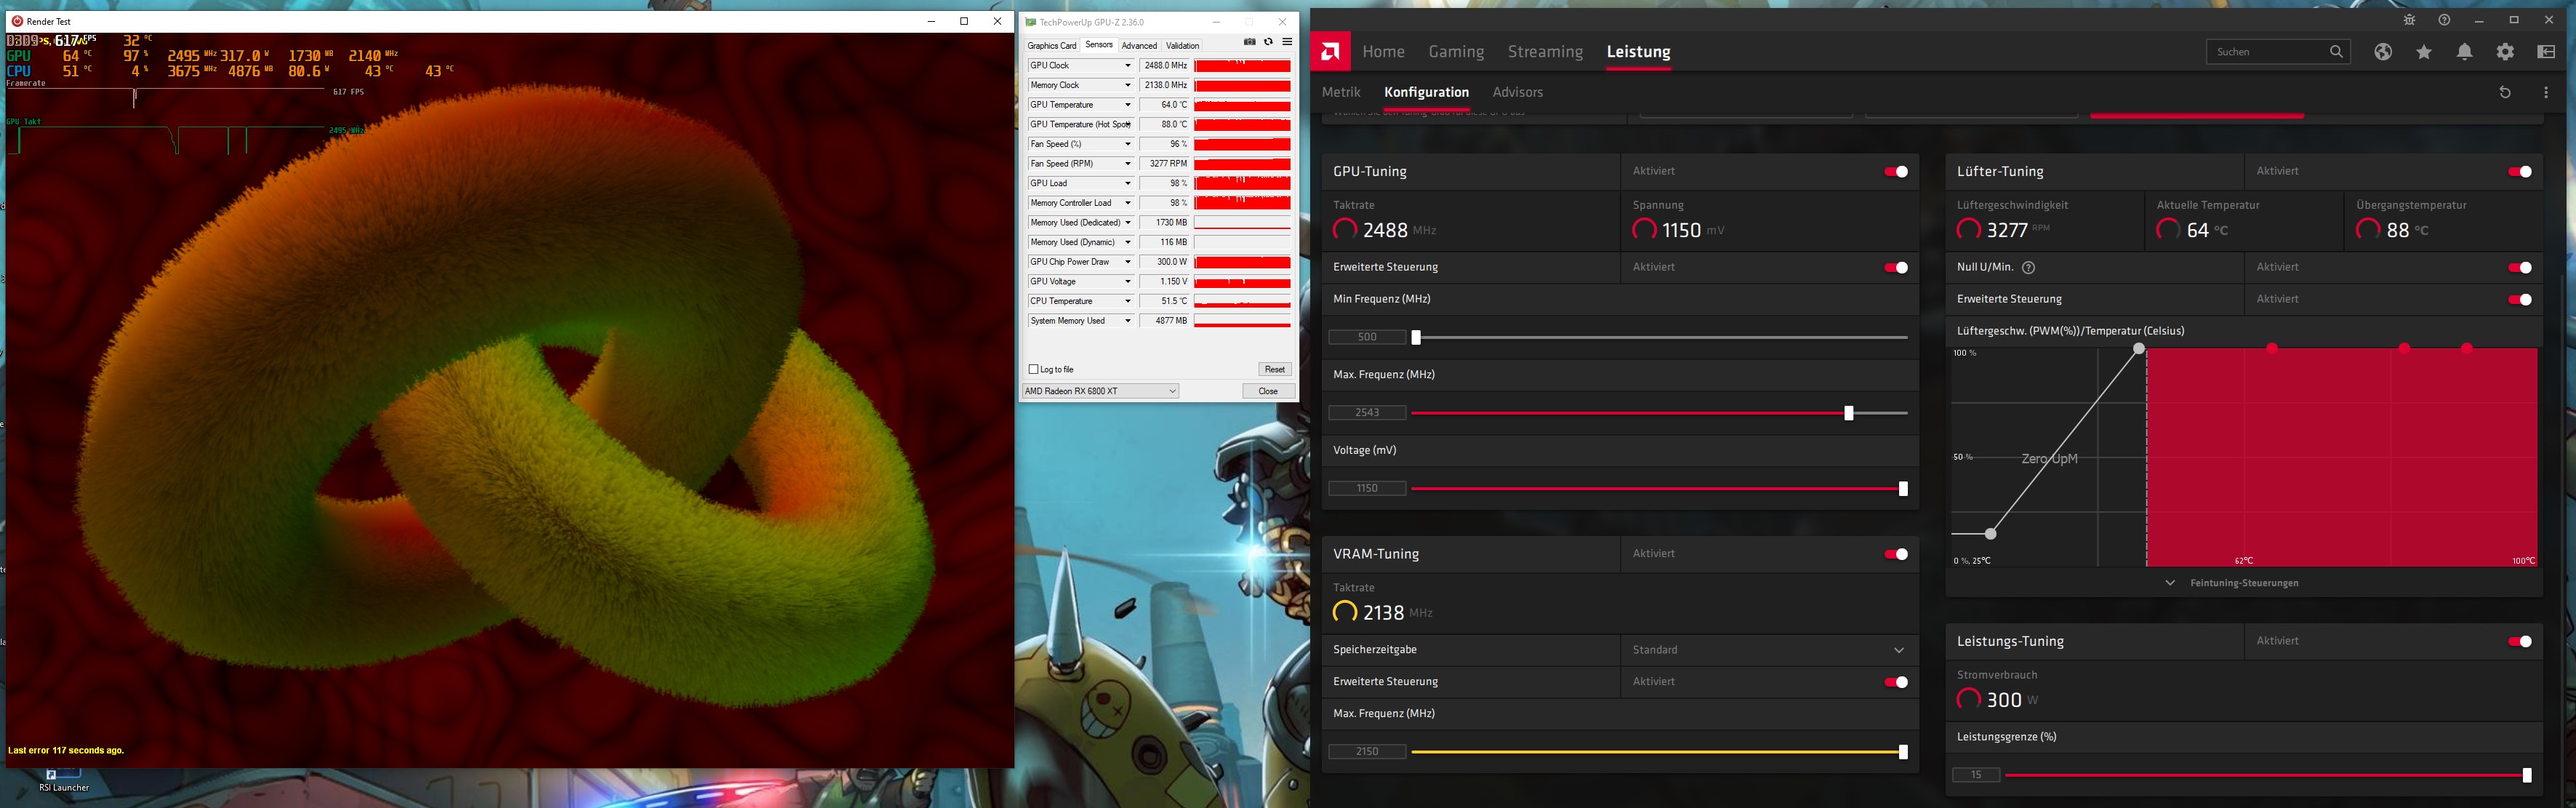Enable the Log to file checkbox
The height and width of the screenshot is (808, 2576).
click(x=1034, y=369)
